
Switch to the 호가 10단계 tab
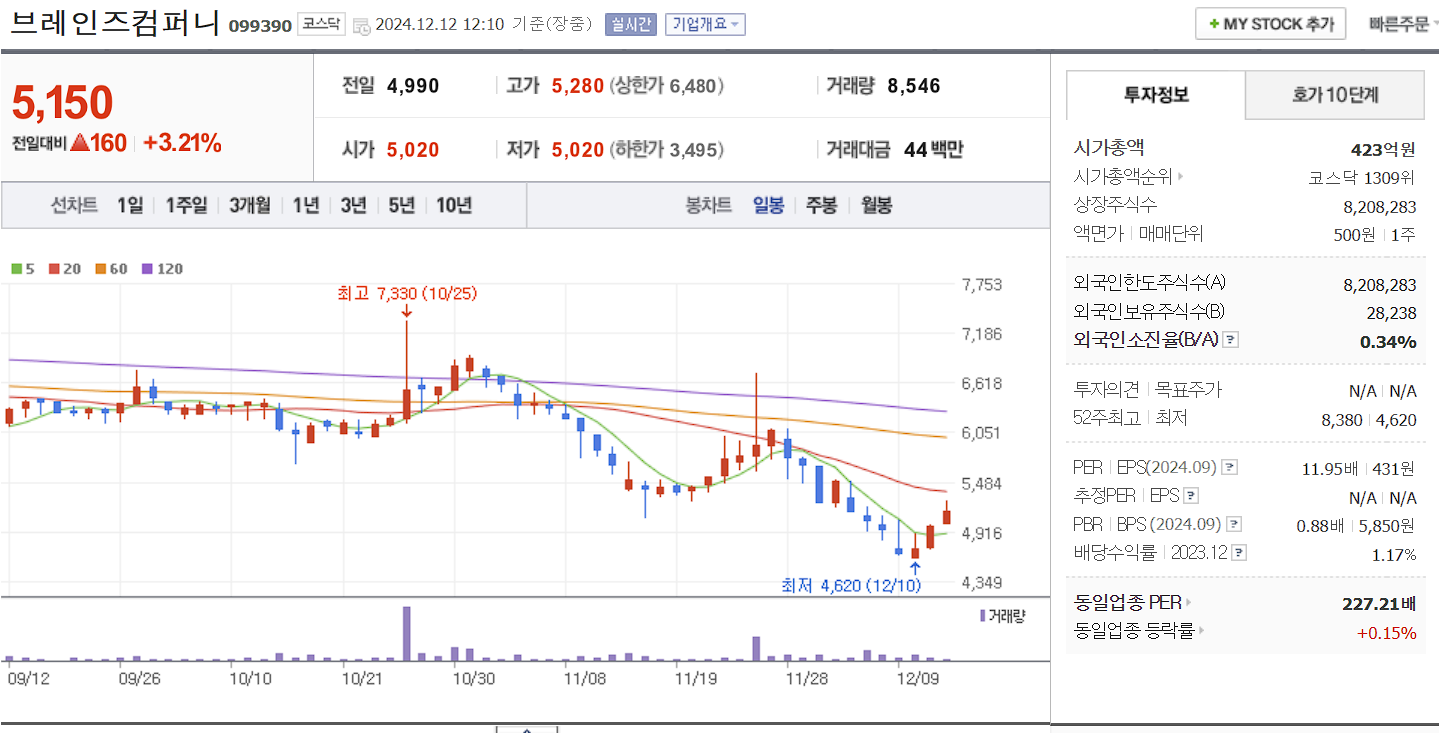(1334, 95)
